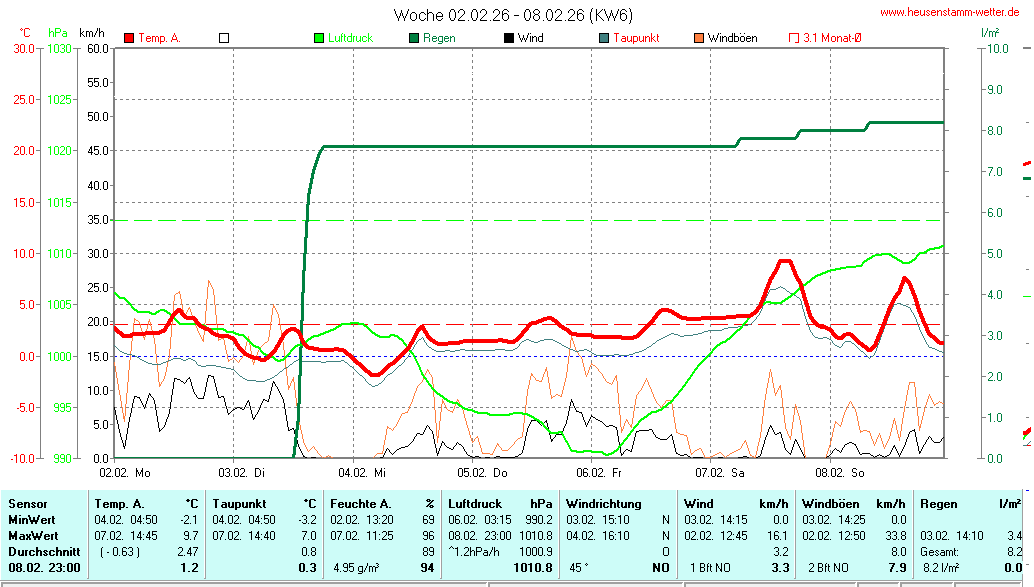The image size is (1034, 587).
Task: Select the 07.02. Sa date marker
Action: click(x=721, y=471)
